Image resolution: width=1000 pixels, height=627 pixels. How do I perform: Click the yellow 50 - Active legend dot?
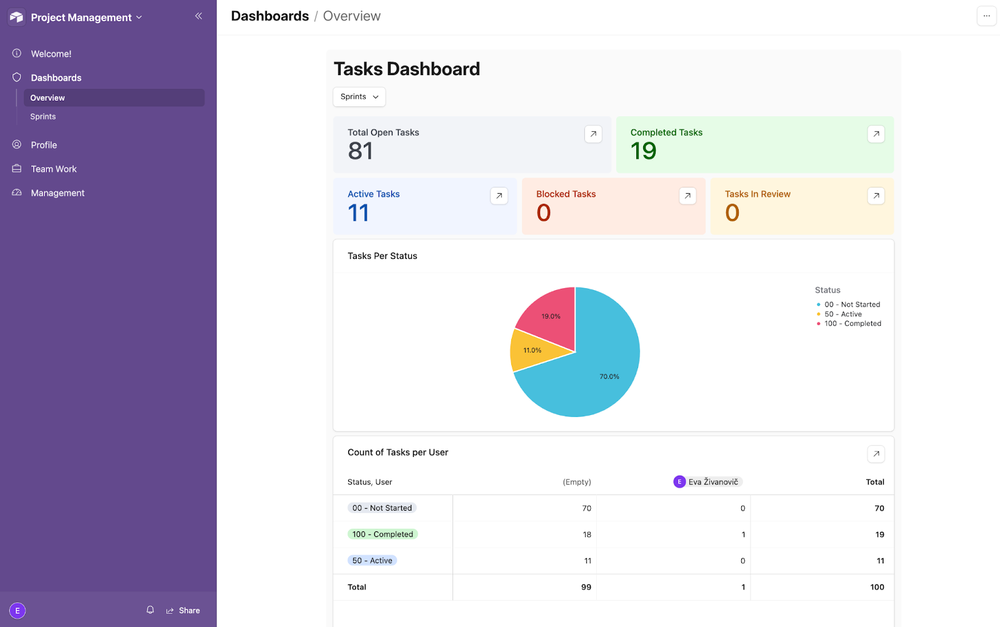click(818, 313)
